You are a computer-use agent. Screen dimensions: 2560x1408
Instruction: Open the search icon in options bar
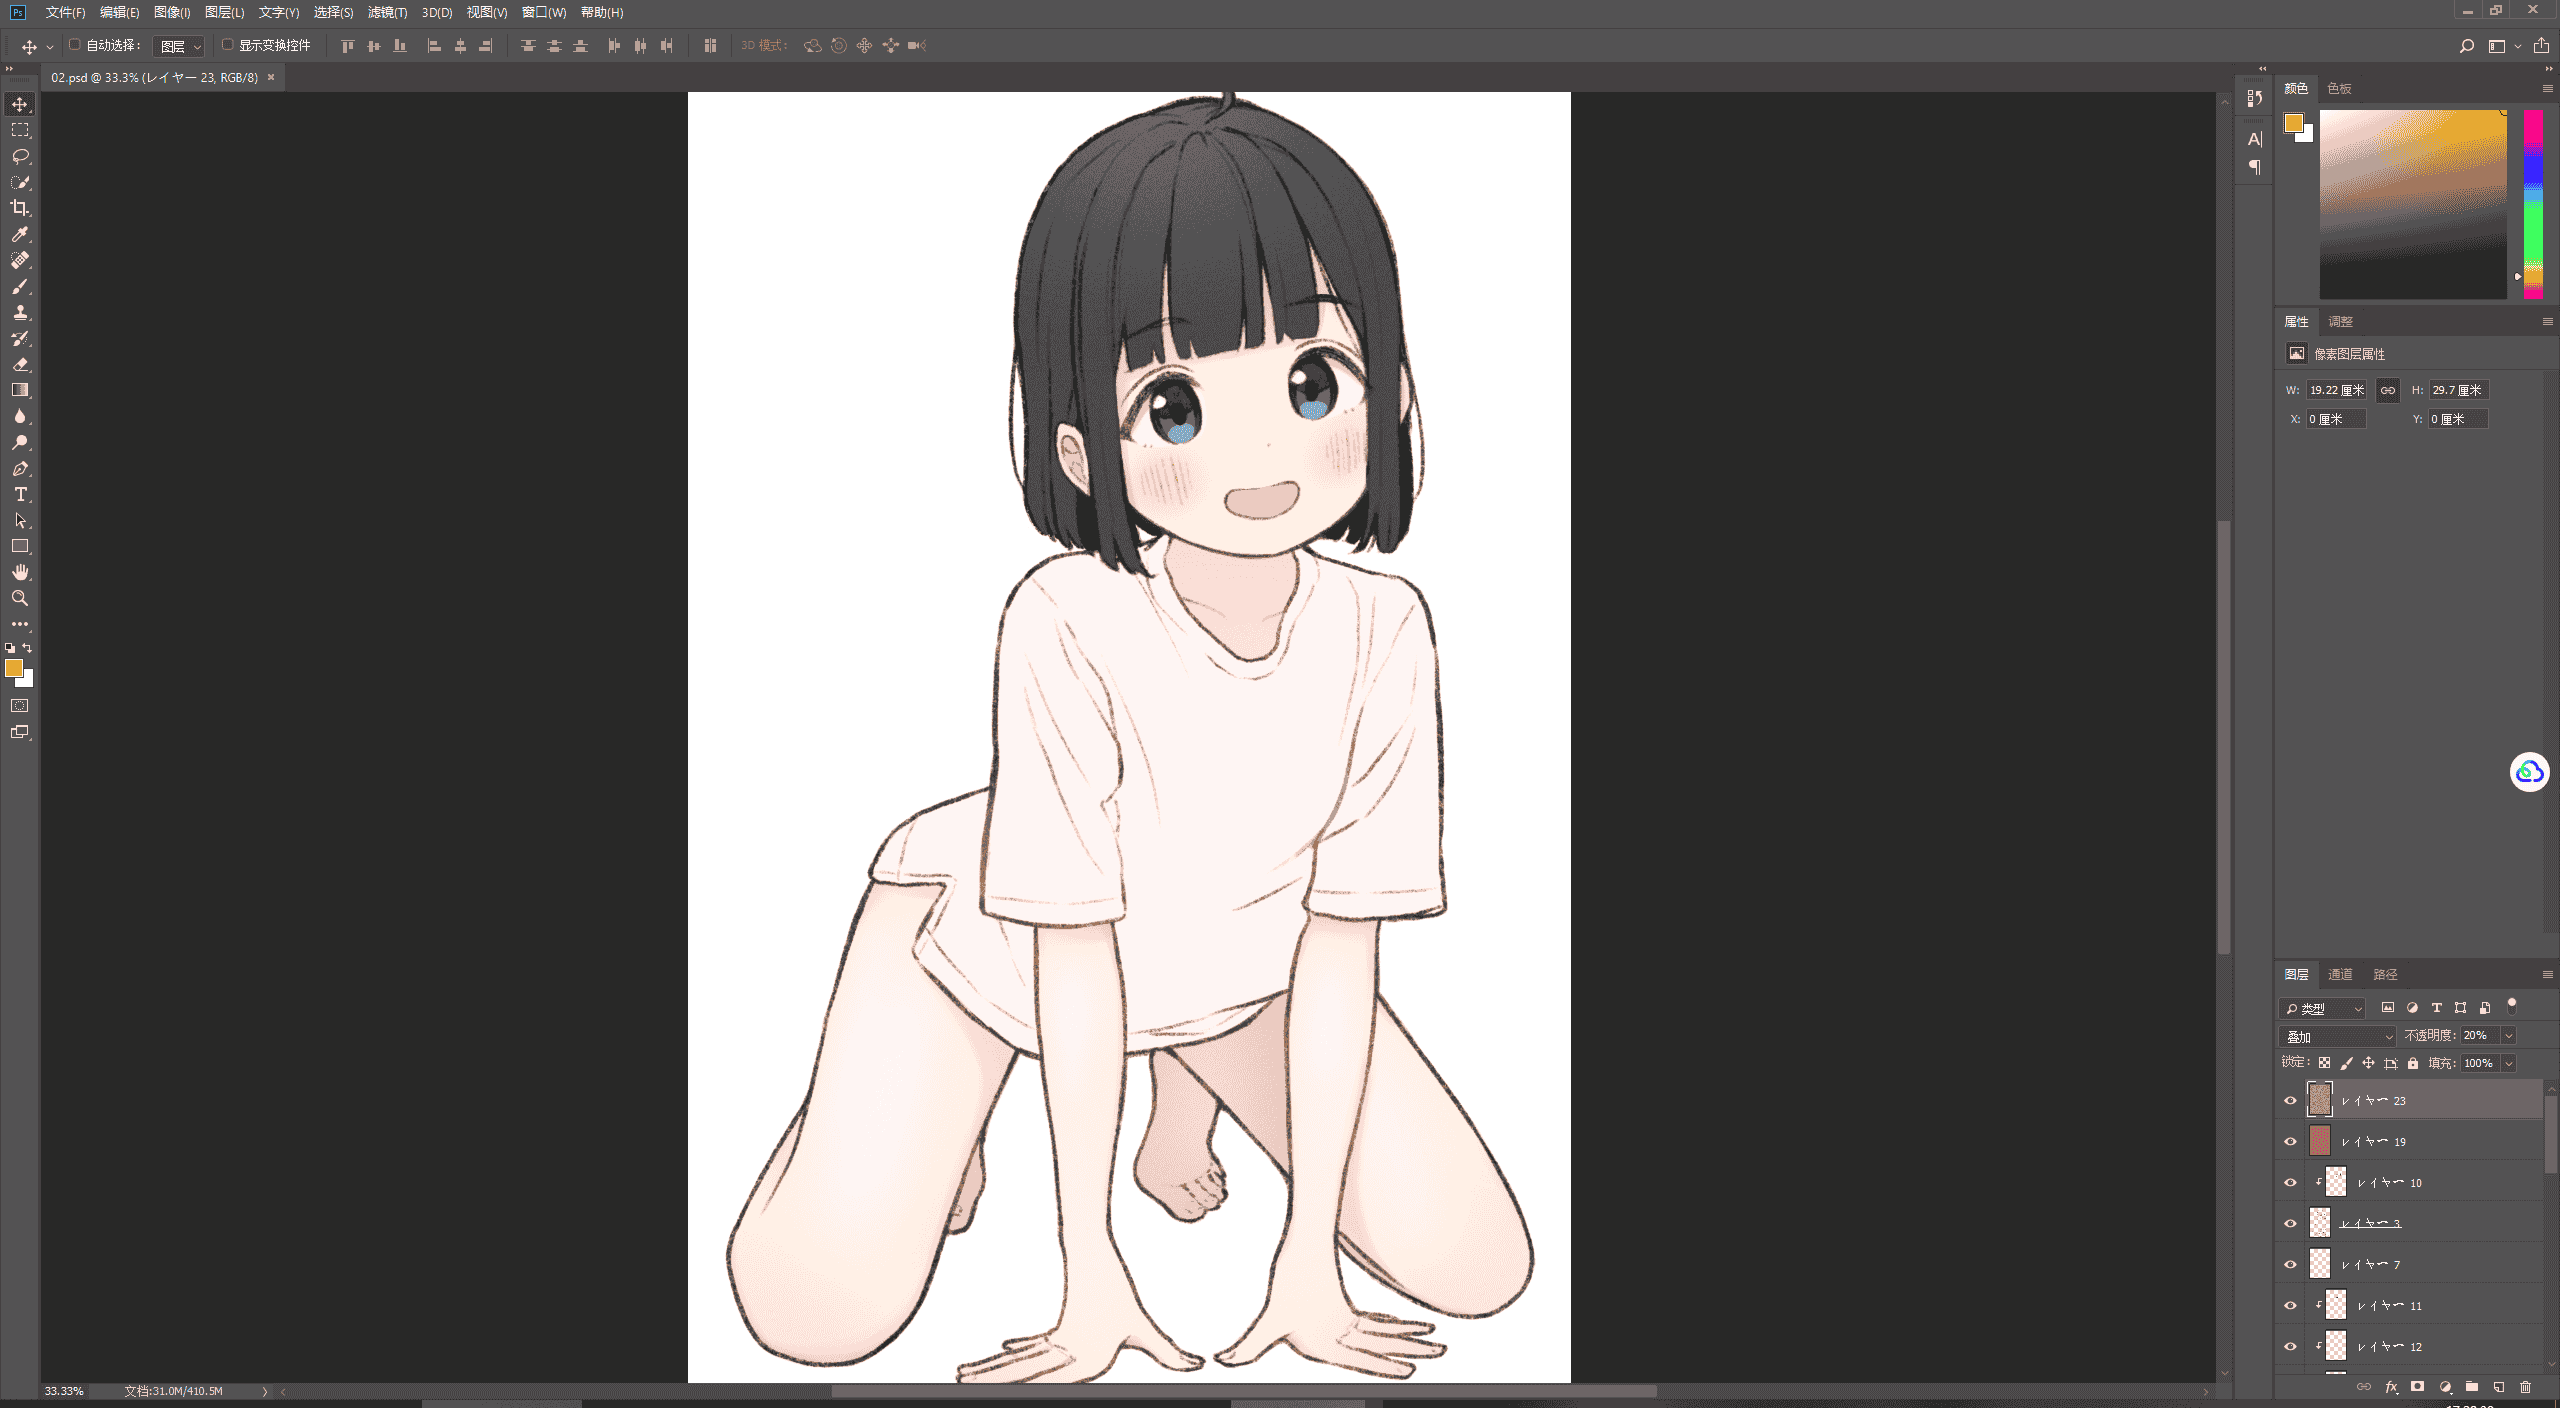tap(2467, 46)
